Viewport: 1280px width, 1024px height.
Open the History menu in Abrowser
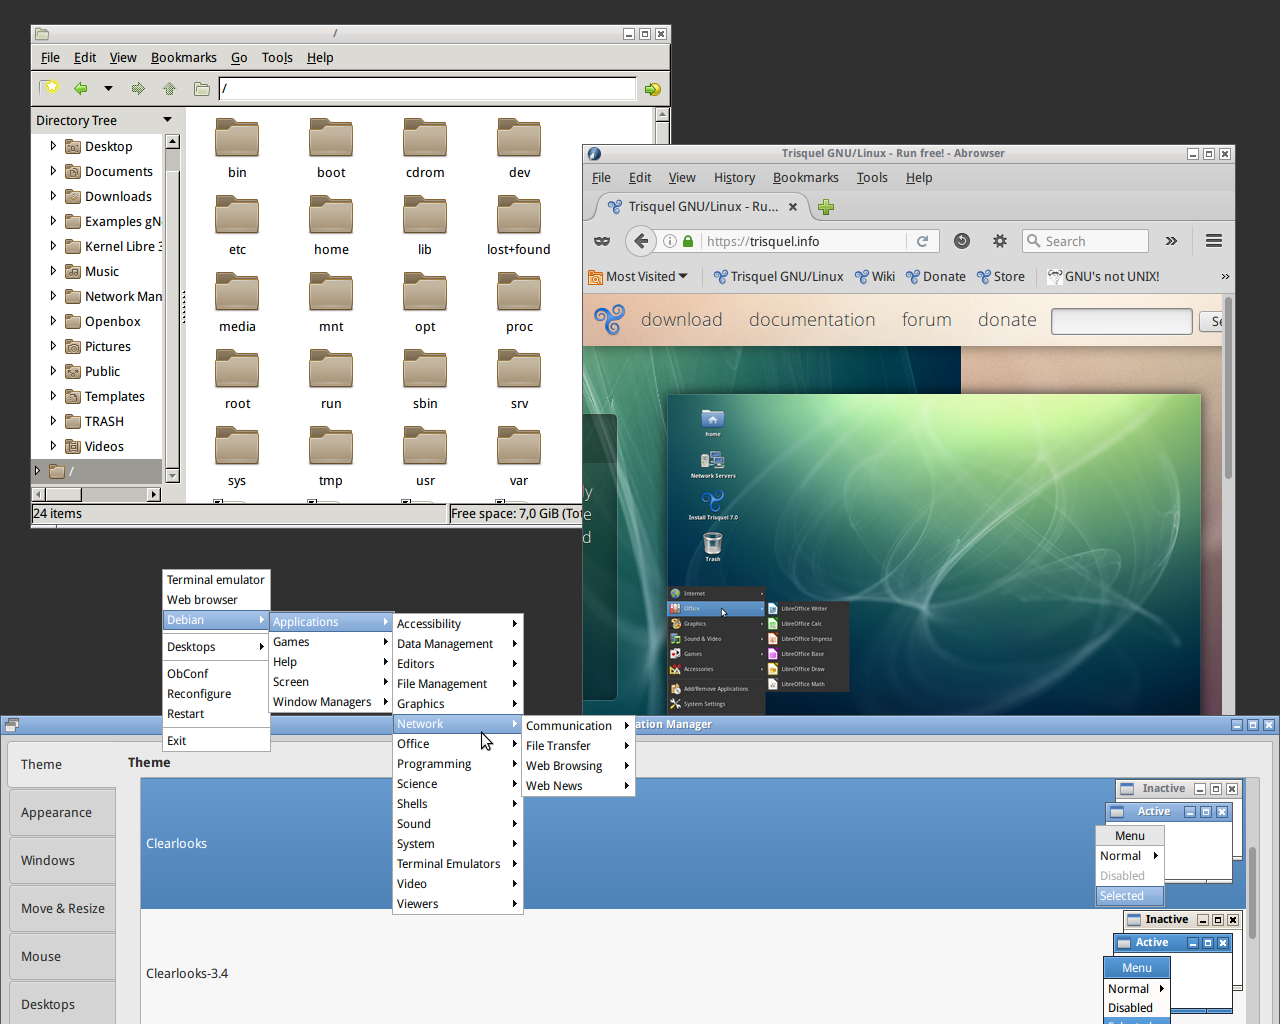(x=734, y=178)
